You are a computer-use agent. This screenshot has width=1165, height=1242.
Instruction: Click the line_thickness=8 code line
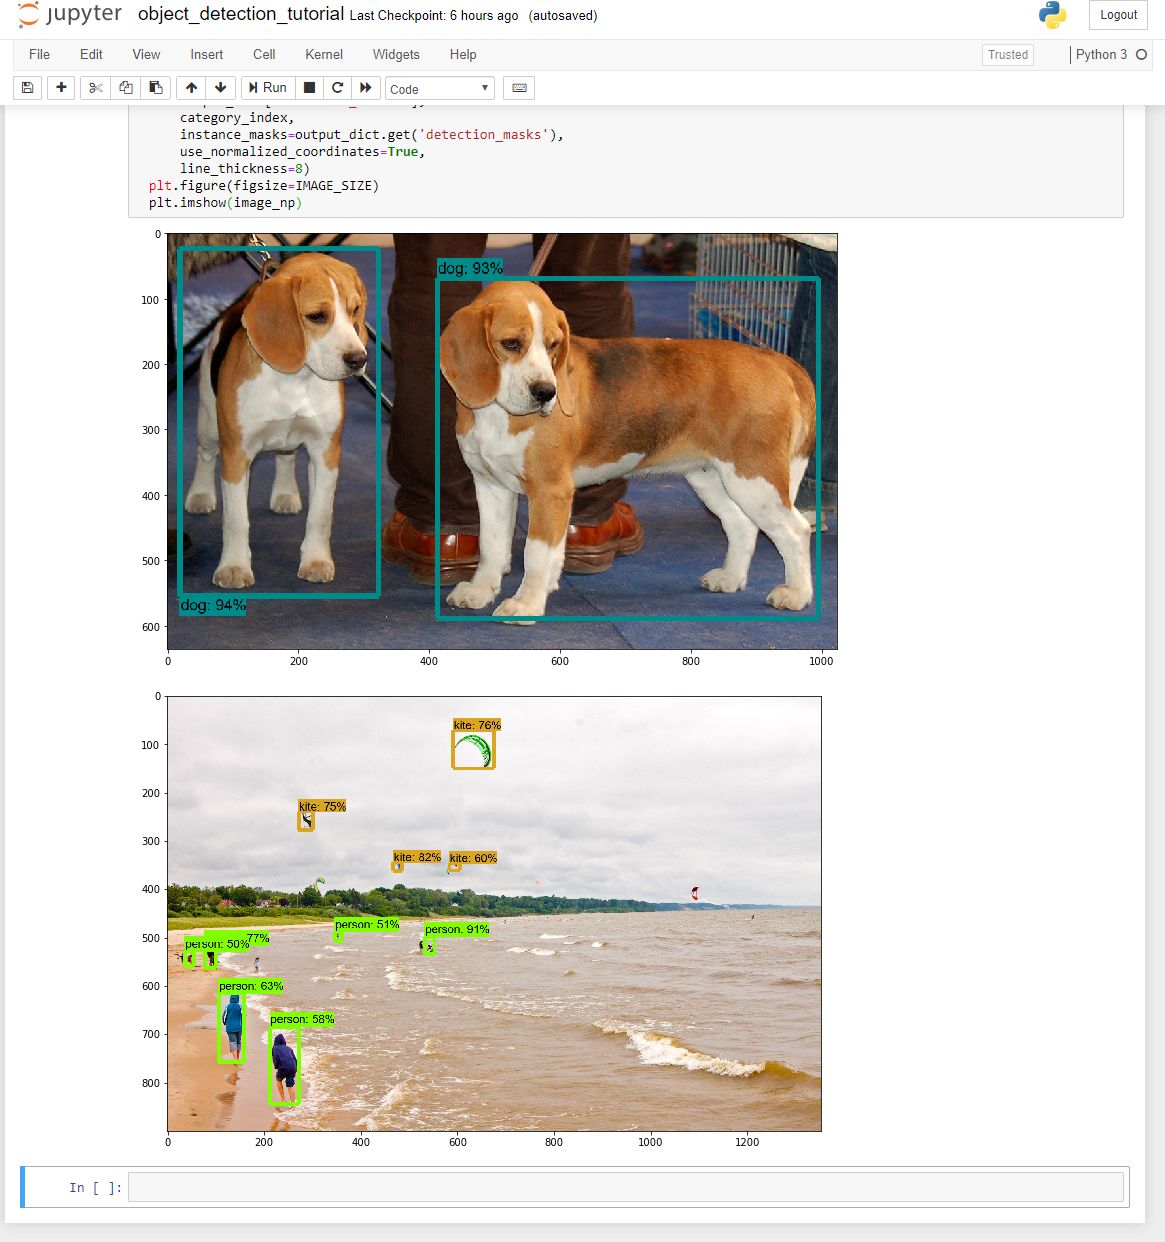(x=245, y=169)
